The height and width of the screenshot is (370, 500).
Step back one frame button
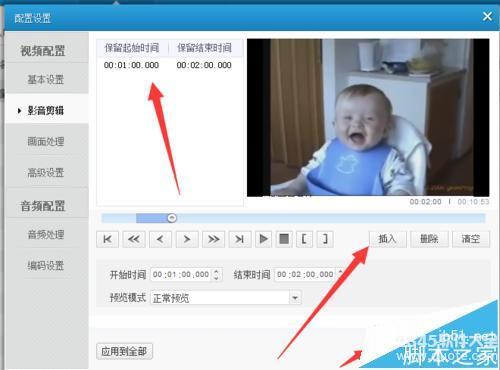160,239
